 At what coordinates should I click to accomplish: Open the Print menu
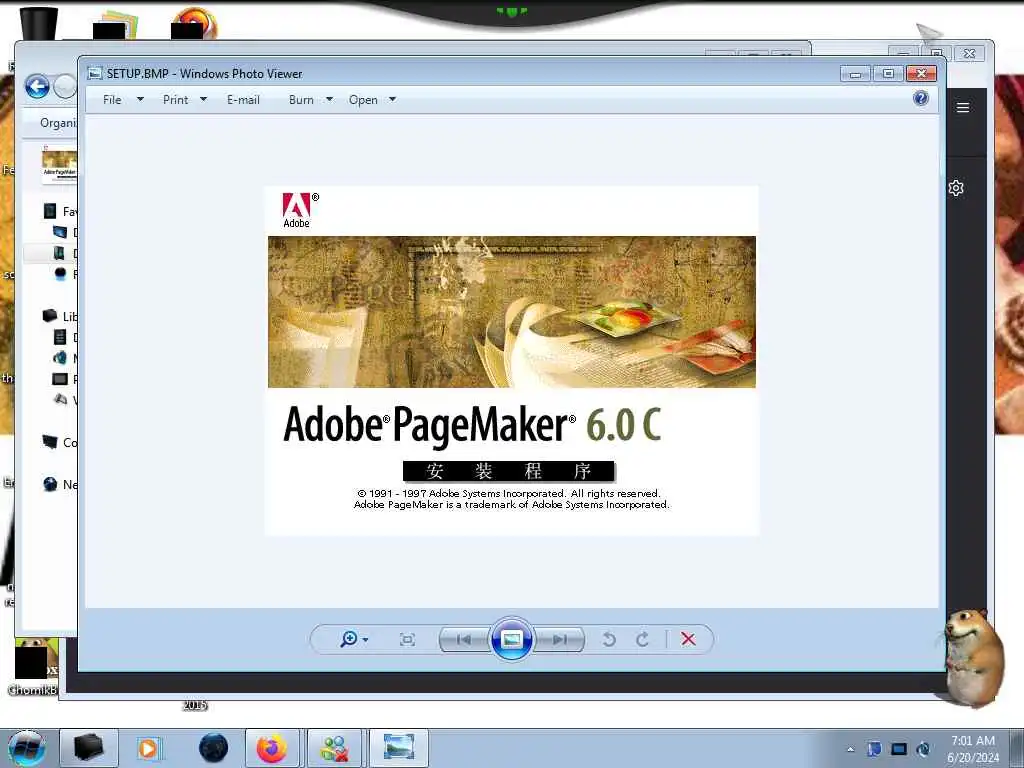[175, 100]
